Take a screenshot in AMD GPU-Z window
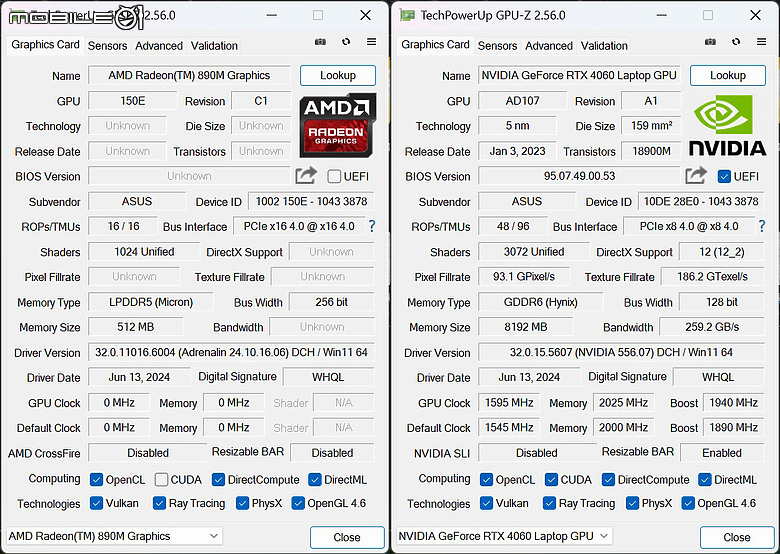 320,42
